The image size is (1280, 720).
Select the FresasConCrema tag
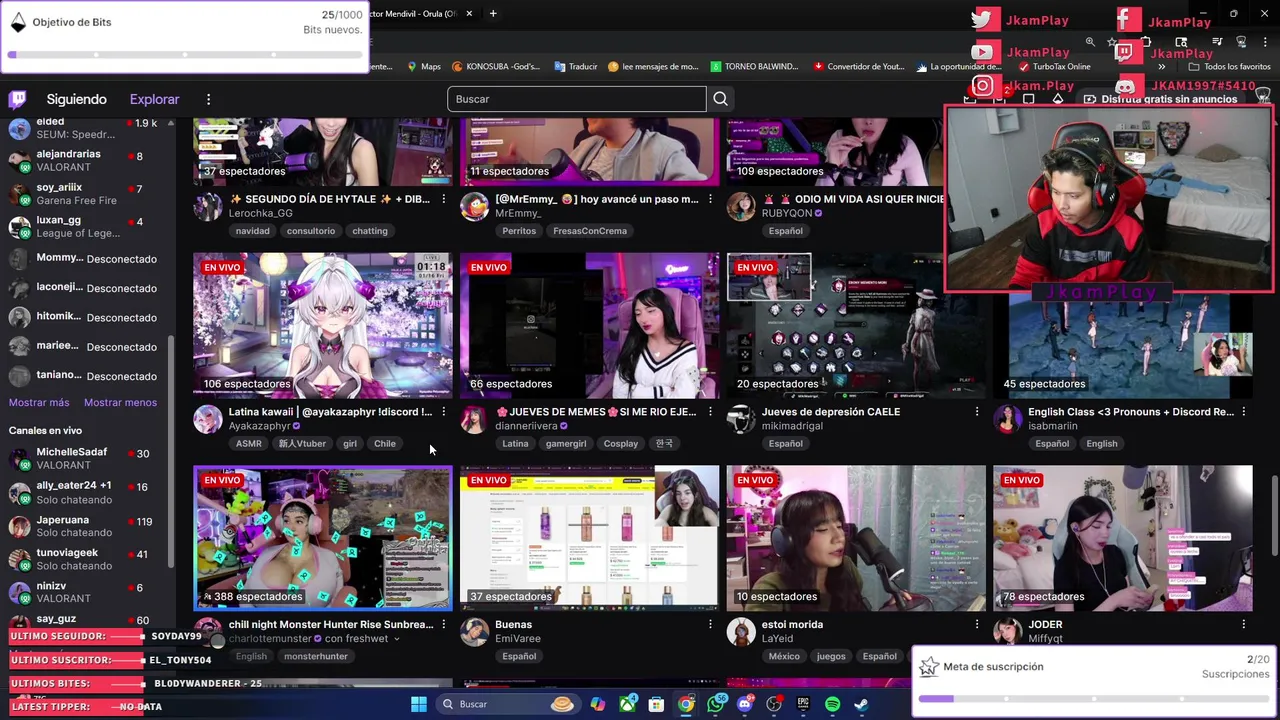[590, 231]
